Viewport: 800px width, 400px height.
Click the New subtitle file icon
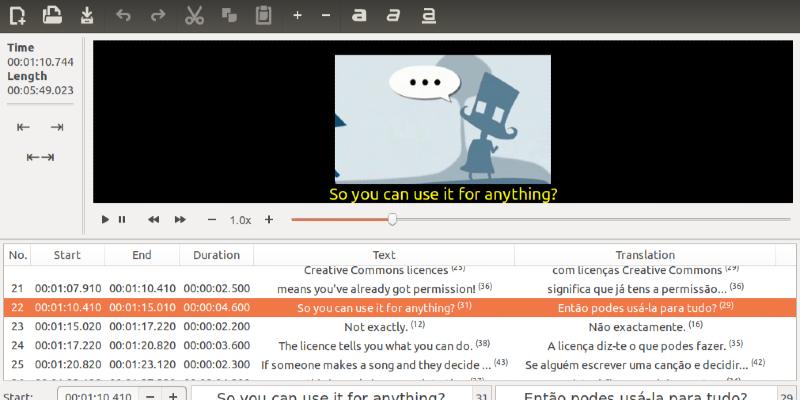point(17,15)
